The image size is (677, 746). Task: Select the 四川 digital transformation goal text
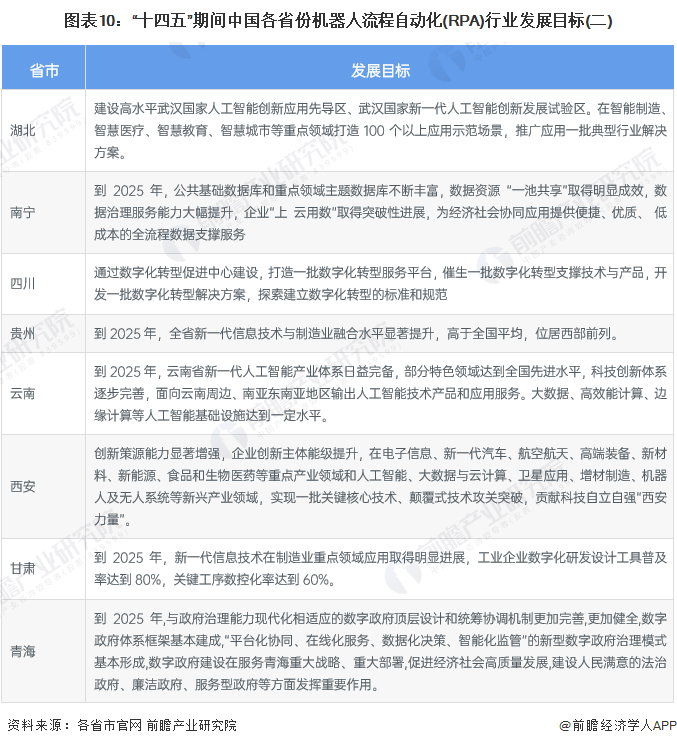(x=380, y=284)
